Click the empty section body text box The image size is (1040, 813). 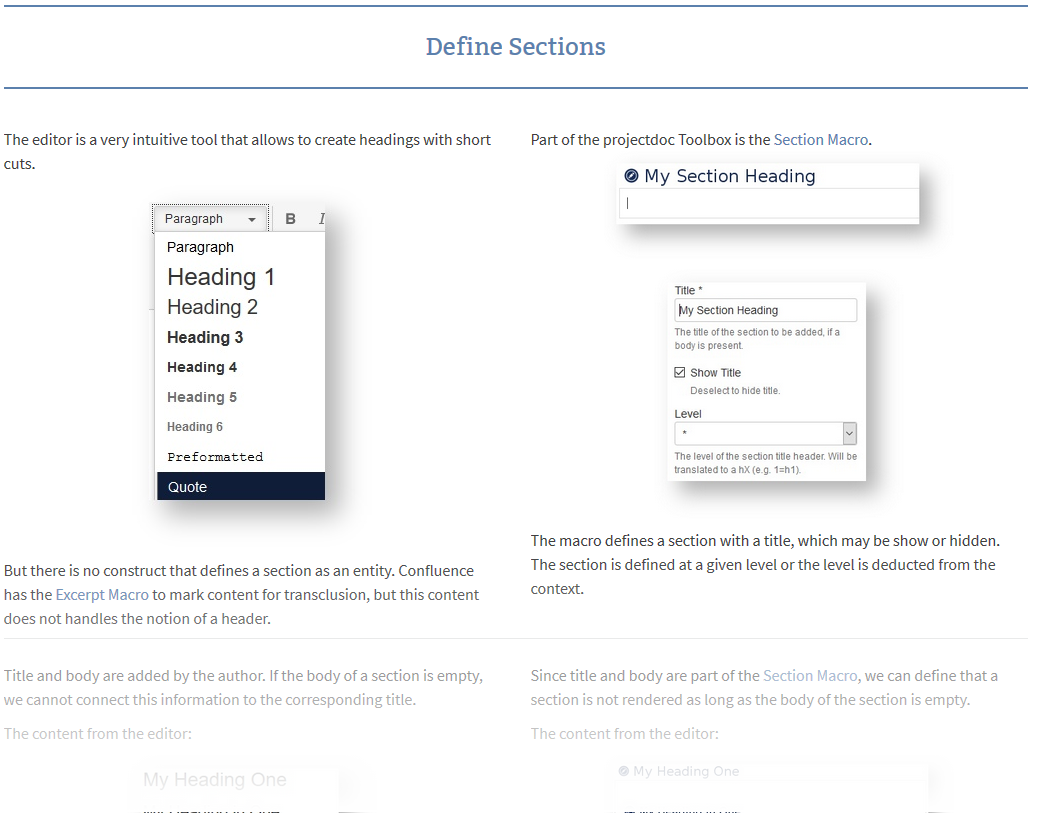click(x=768, y=203)
